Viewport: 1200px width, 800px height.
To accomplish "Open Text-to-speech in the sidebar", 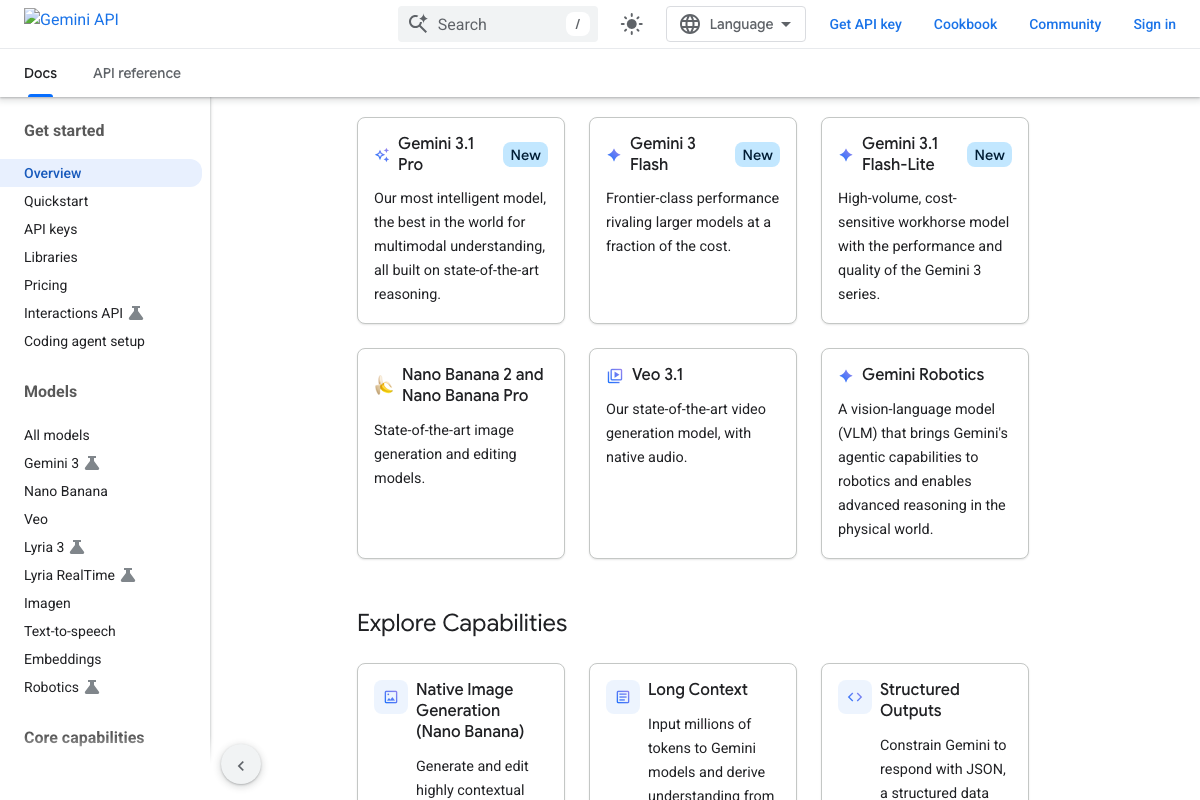I will (70, 631).
